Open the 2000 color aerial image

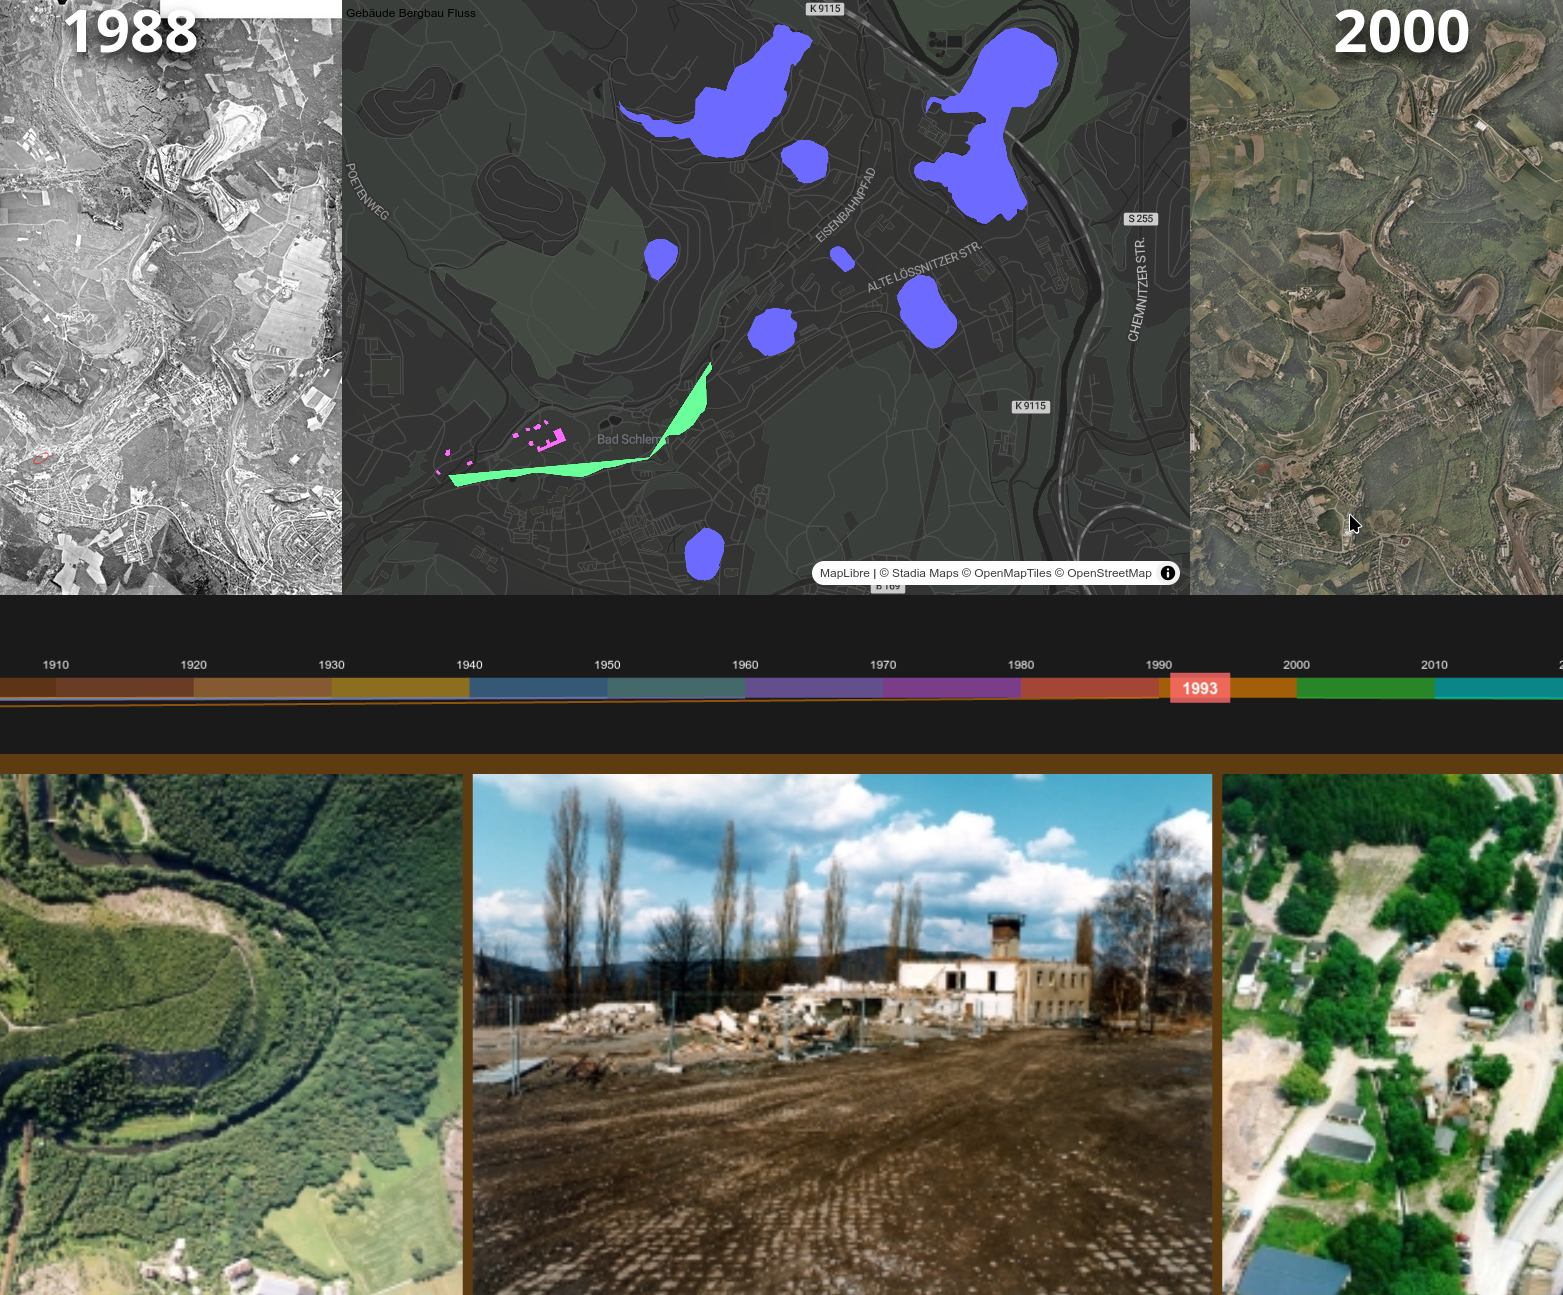1376,300
